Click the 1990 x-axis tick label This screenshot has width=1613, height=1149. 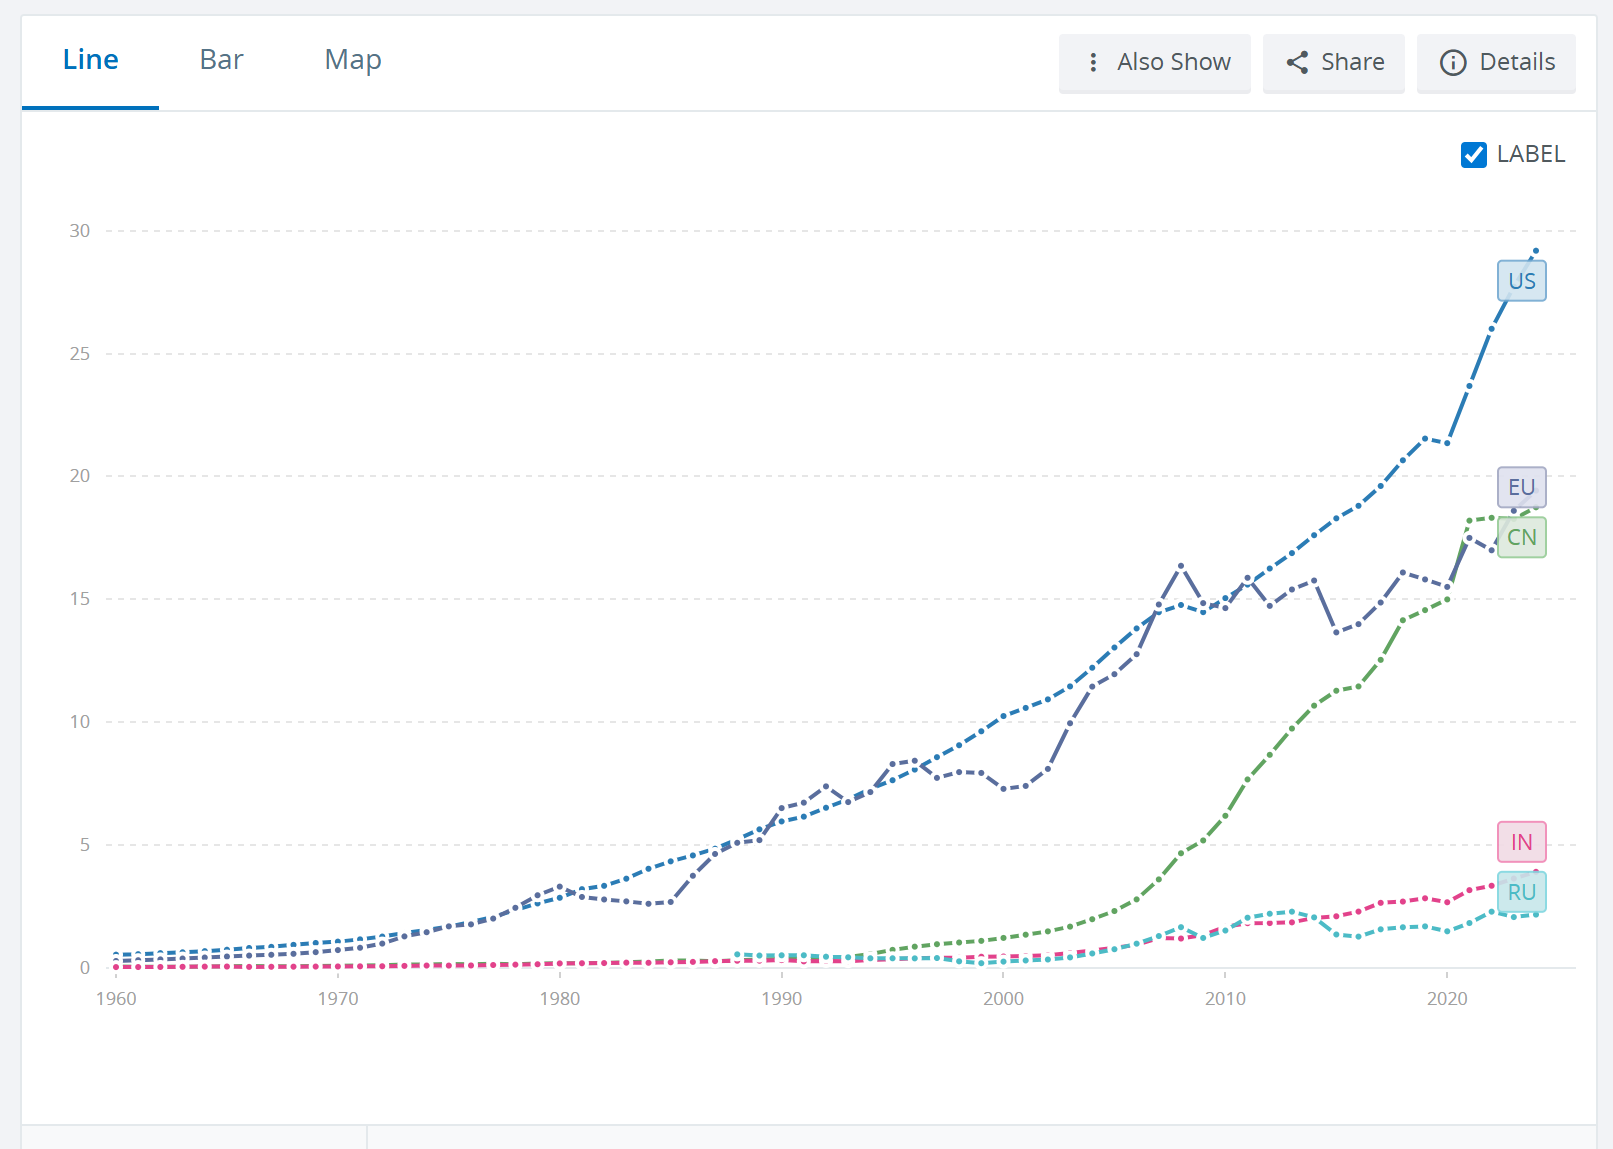781,999
